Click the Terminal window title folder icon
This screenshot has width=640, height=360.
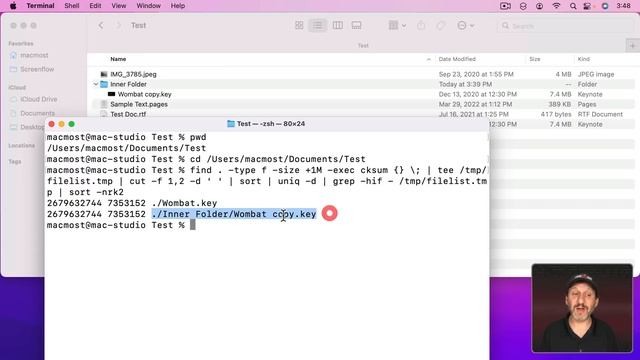[231, 124]
